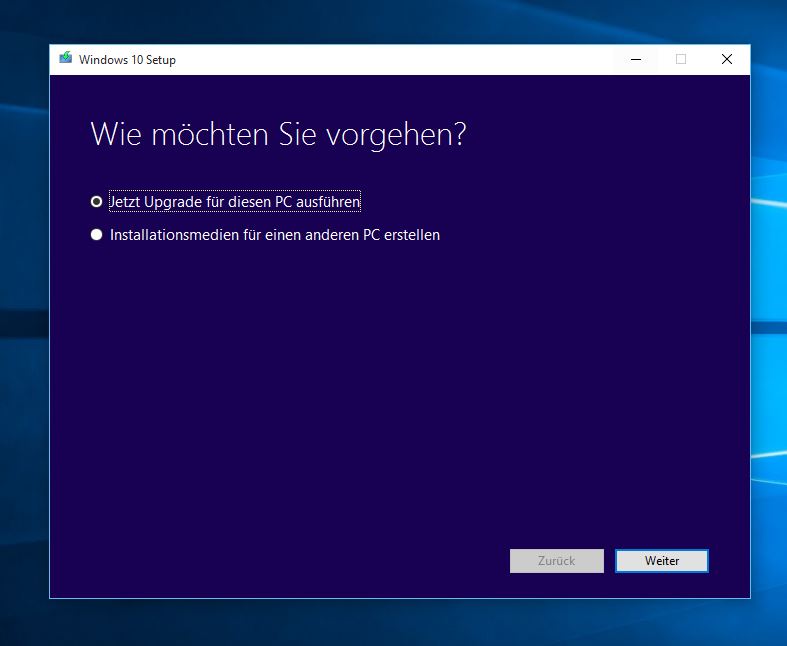
Task: Click the 'Windows 10 Setup' title text
Action: tap(127, 60)
